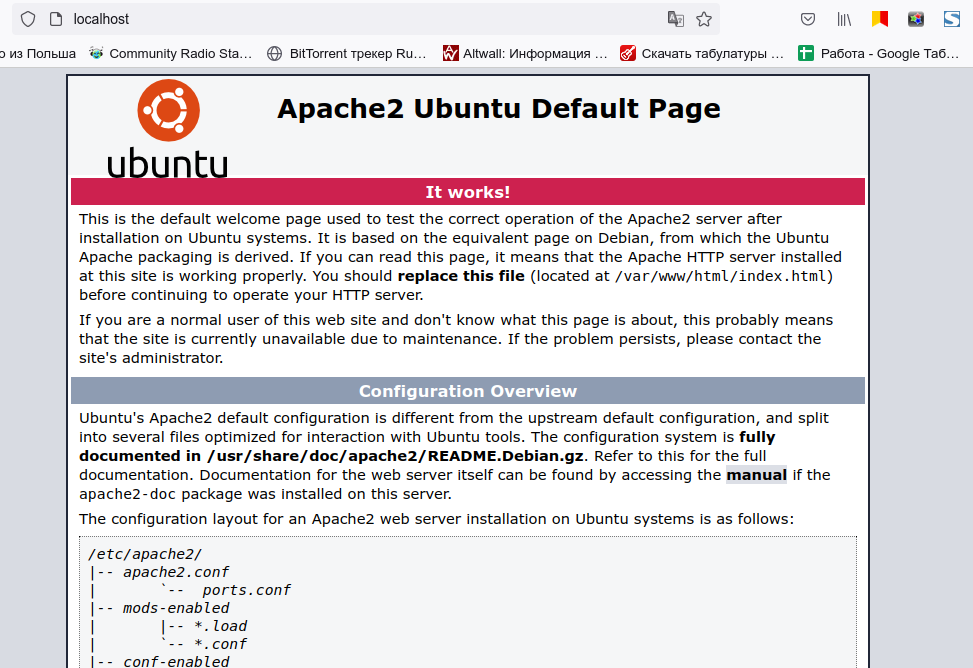973x668 pixels.
Task: Open the Скачать табулатуры bookmark
Action: pyautogui.click(x=702, y=53)
